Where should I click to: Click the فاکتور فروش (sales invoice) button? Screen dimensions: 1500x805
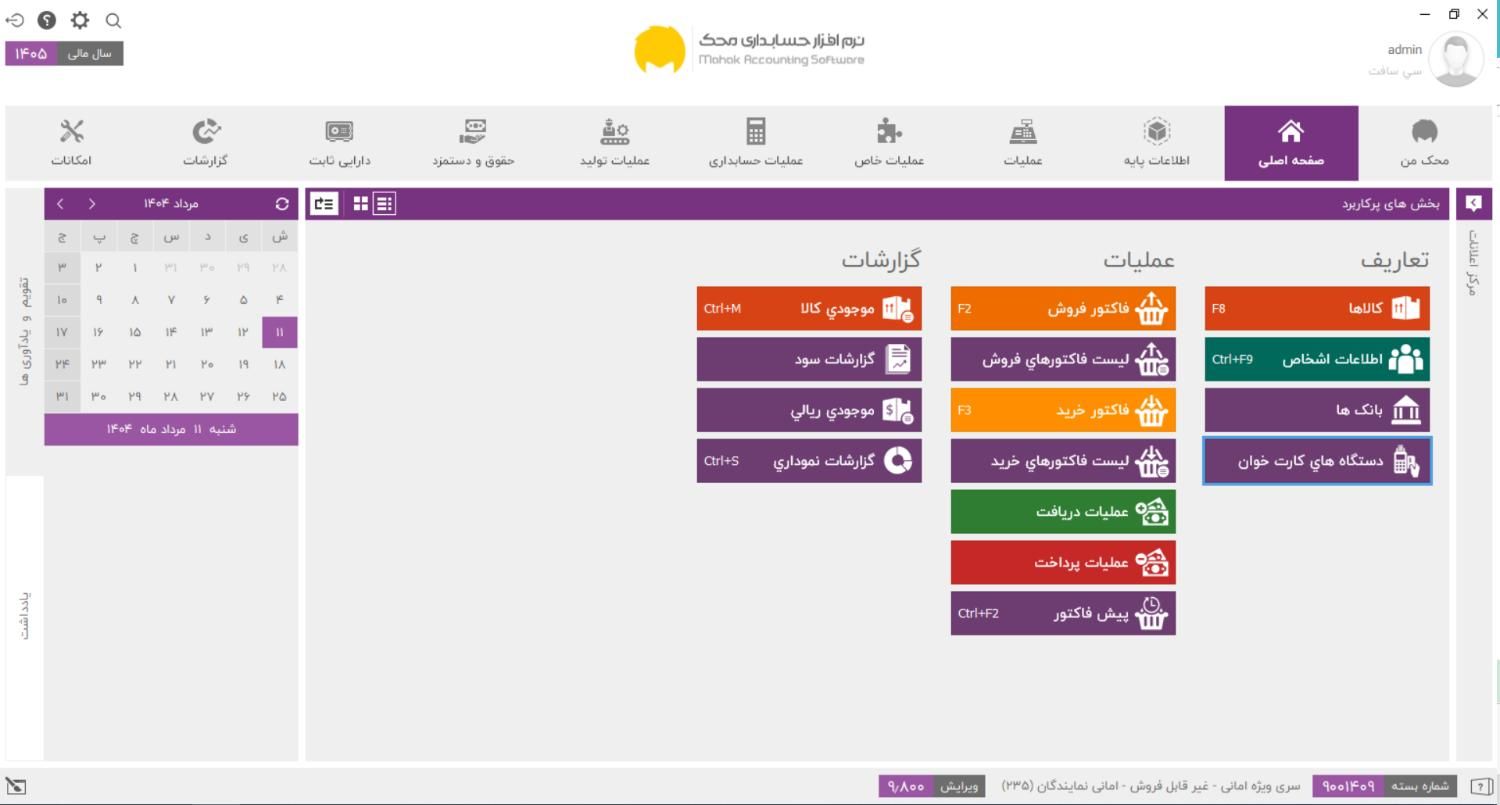[1062, 309]
